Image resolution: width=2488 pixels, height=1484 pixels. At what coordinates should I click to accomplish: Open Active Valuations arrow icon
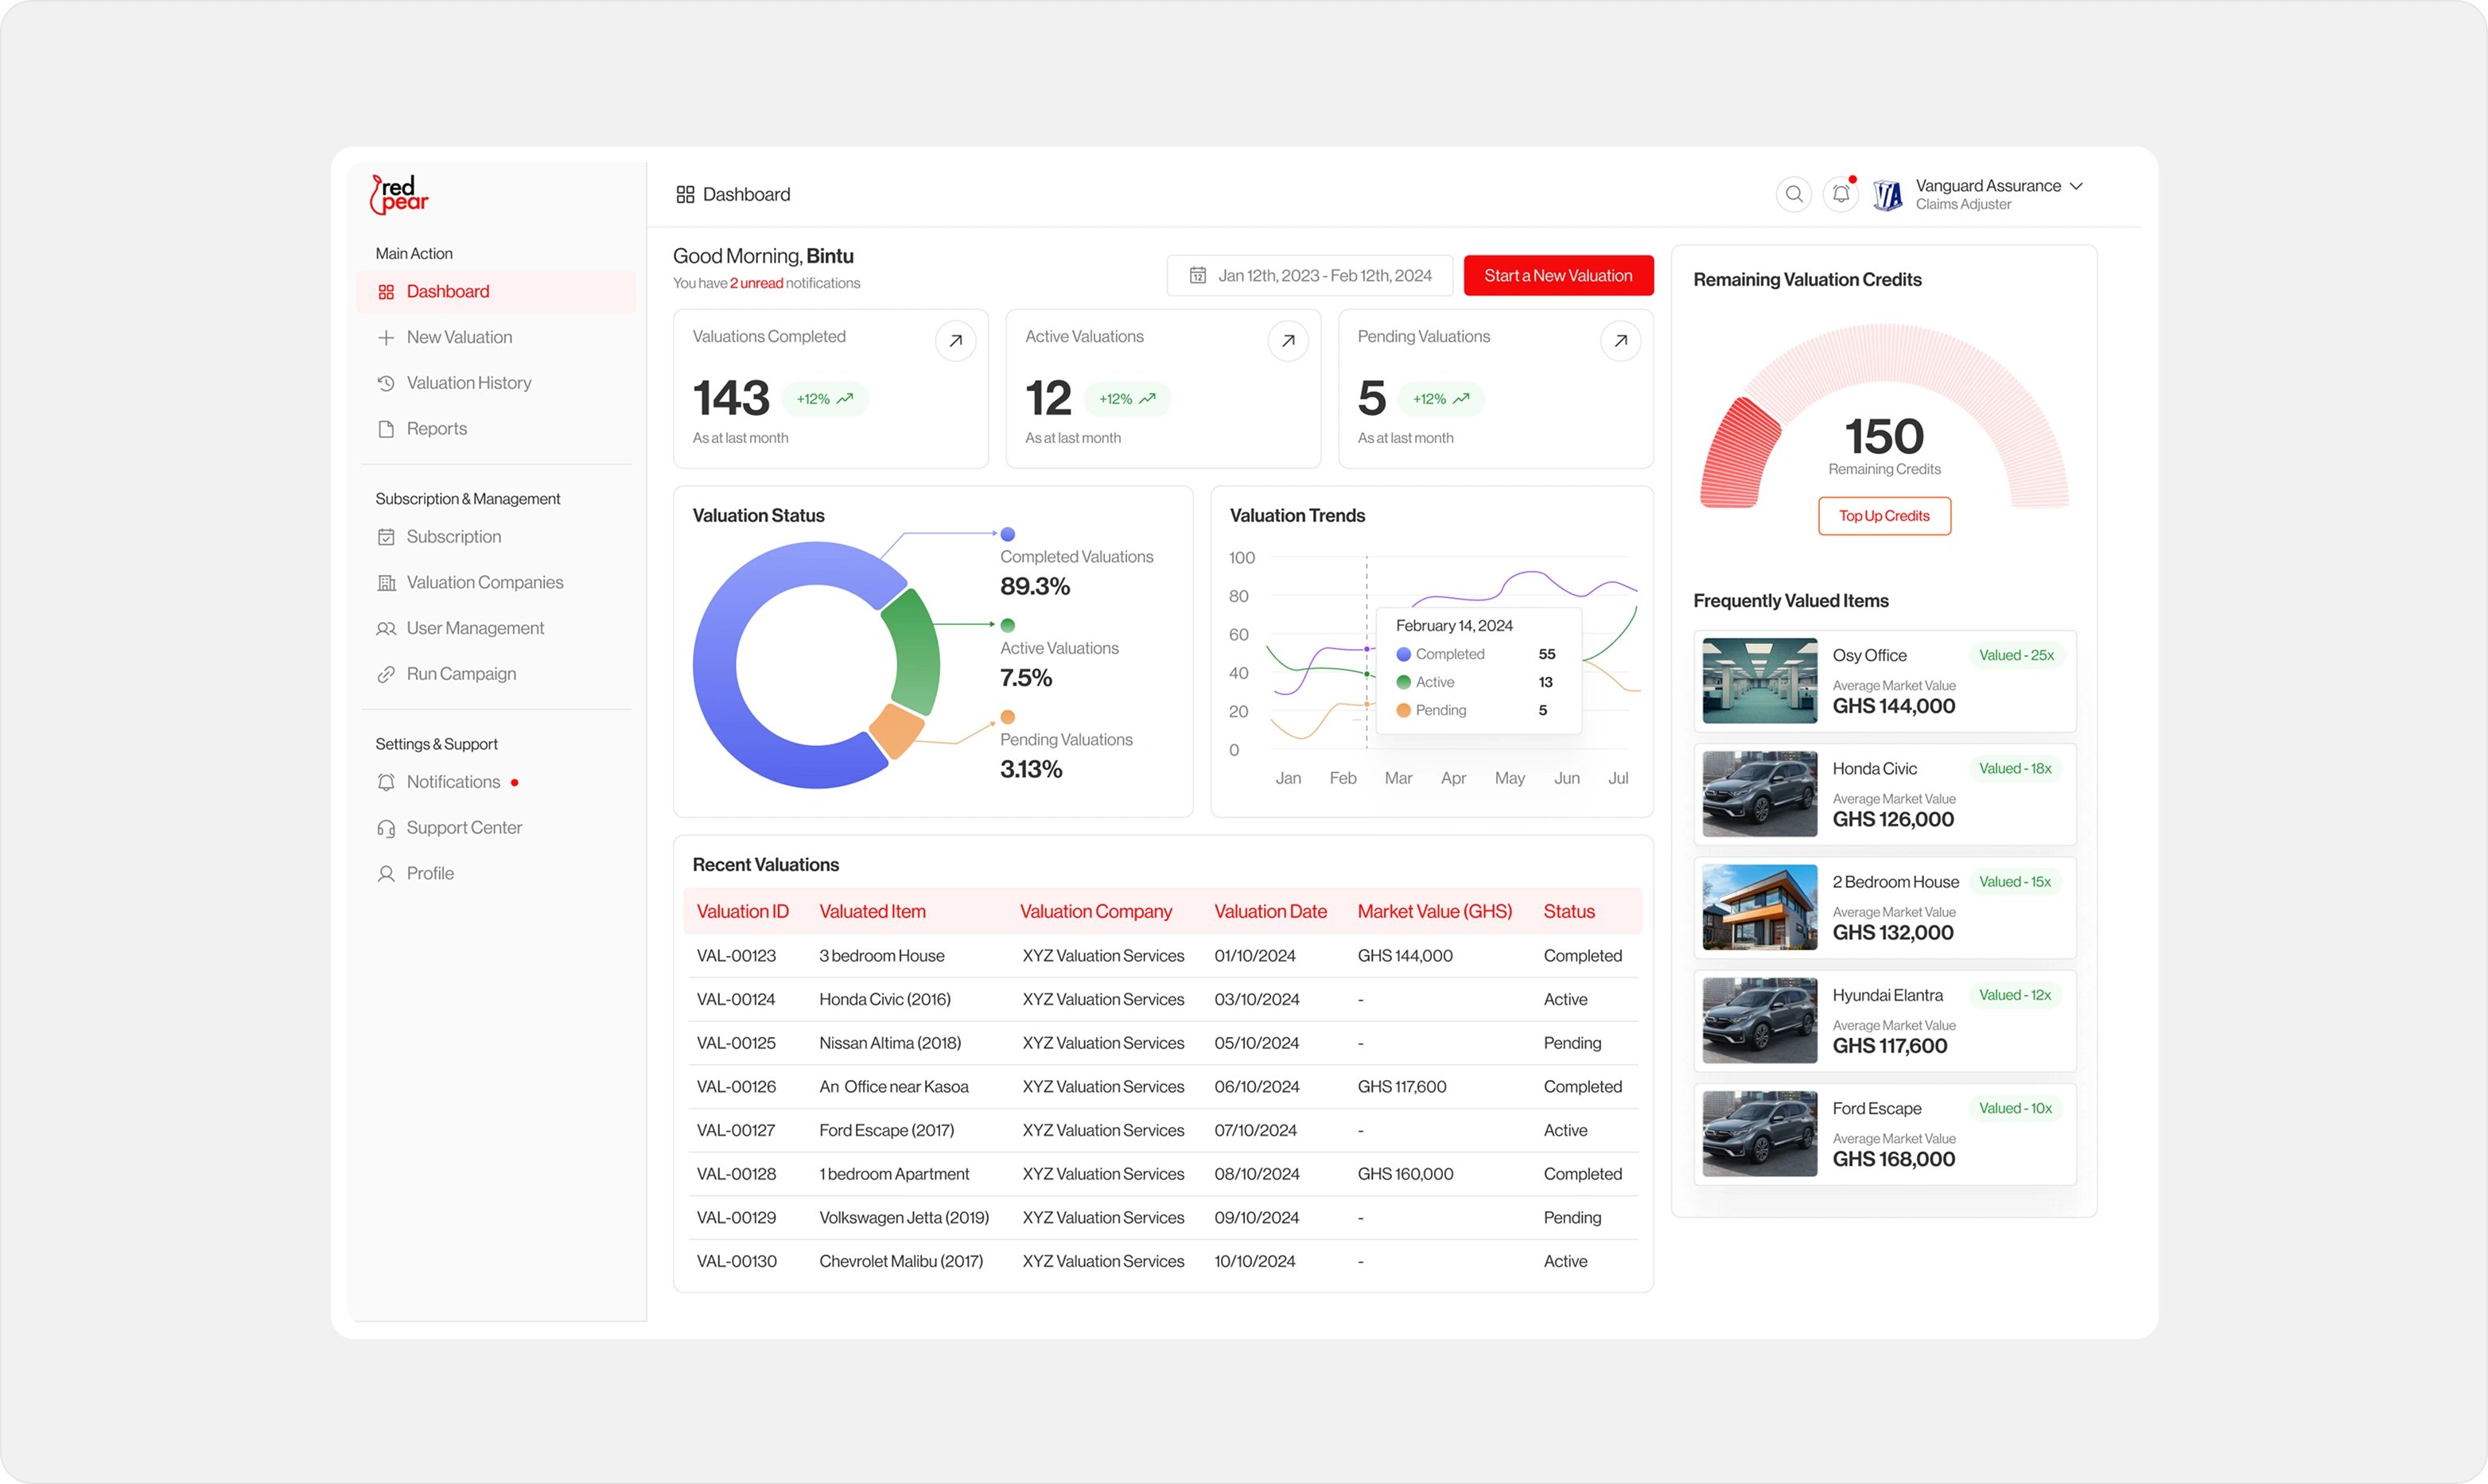tap(1288, 341)
